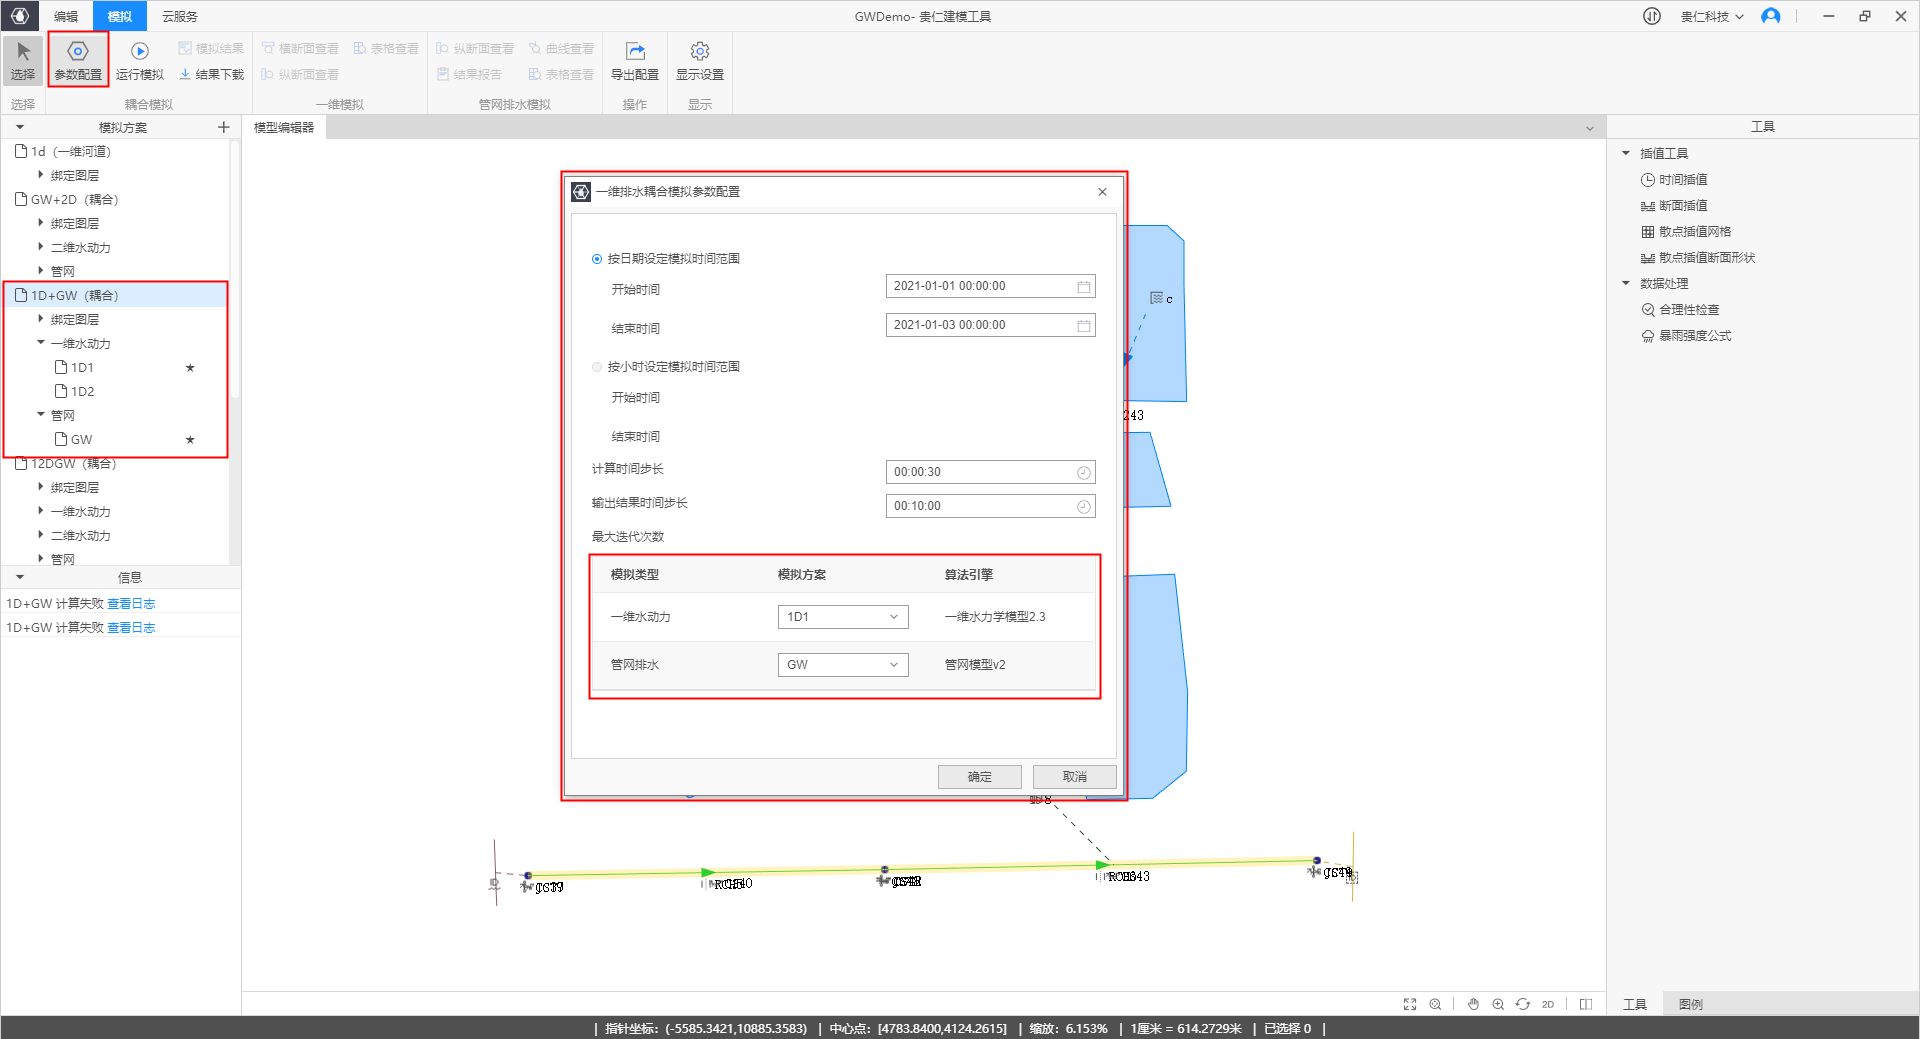Open calendar picker for 开始时间 field
Screen dimensions: 1920x1039
pyautogui.click(x=1083, y=287)
